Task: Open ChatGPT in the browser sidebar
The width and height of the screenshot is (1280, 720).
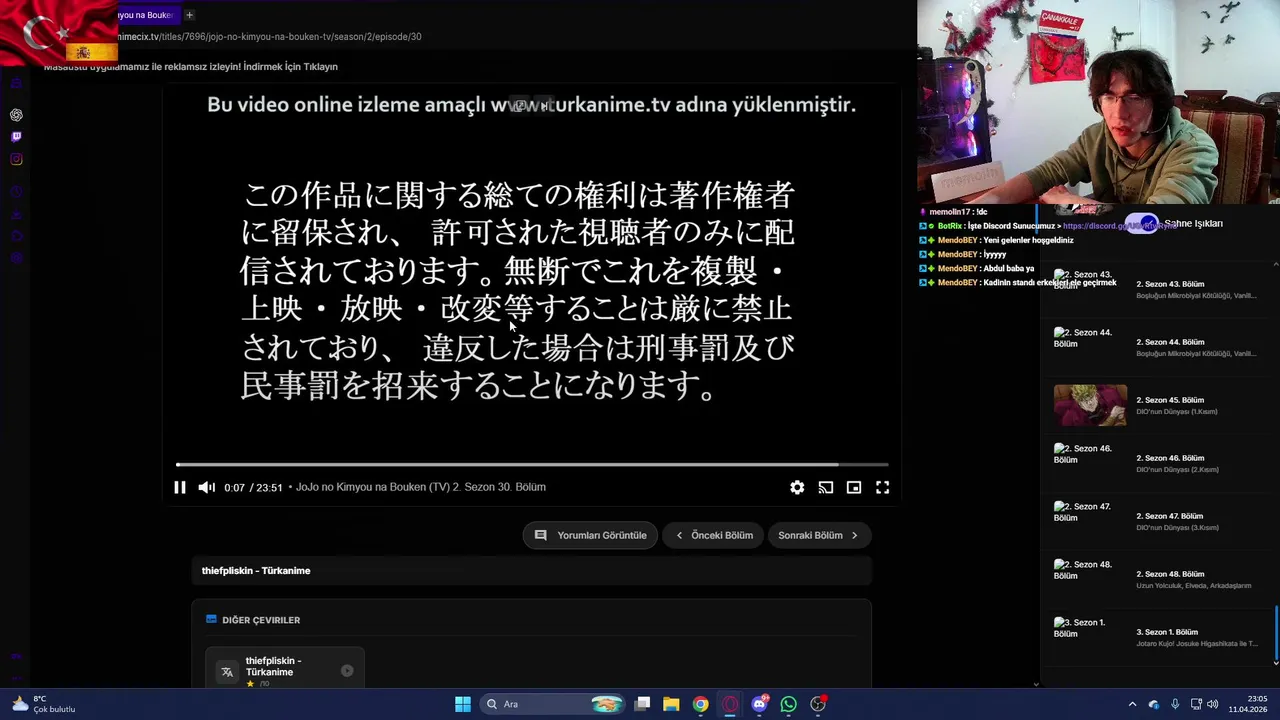Action: click(x=16, y=115)
